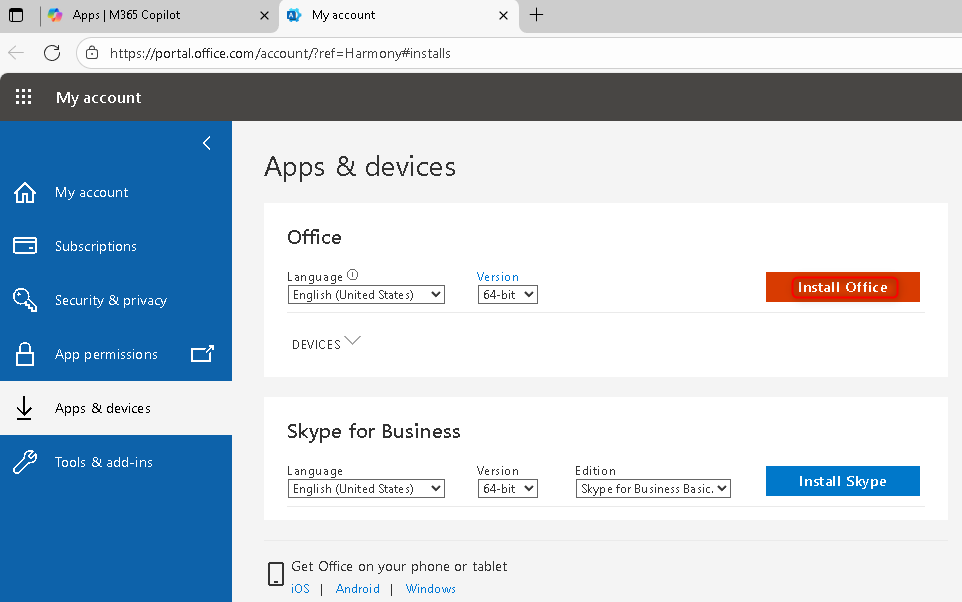Click the Apps & devices page heading
962x602 pixels.
pos(360,166)
